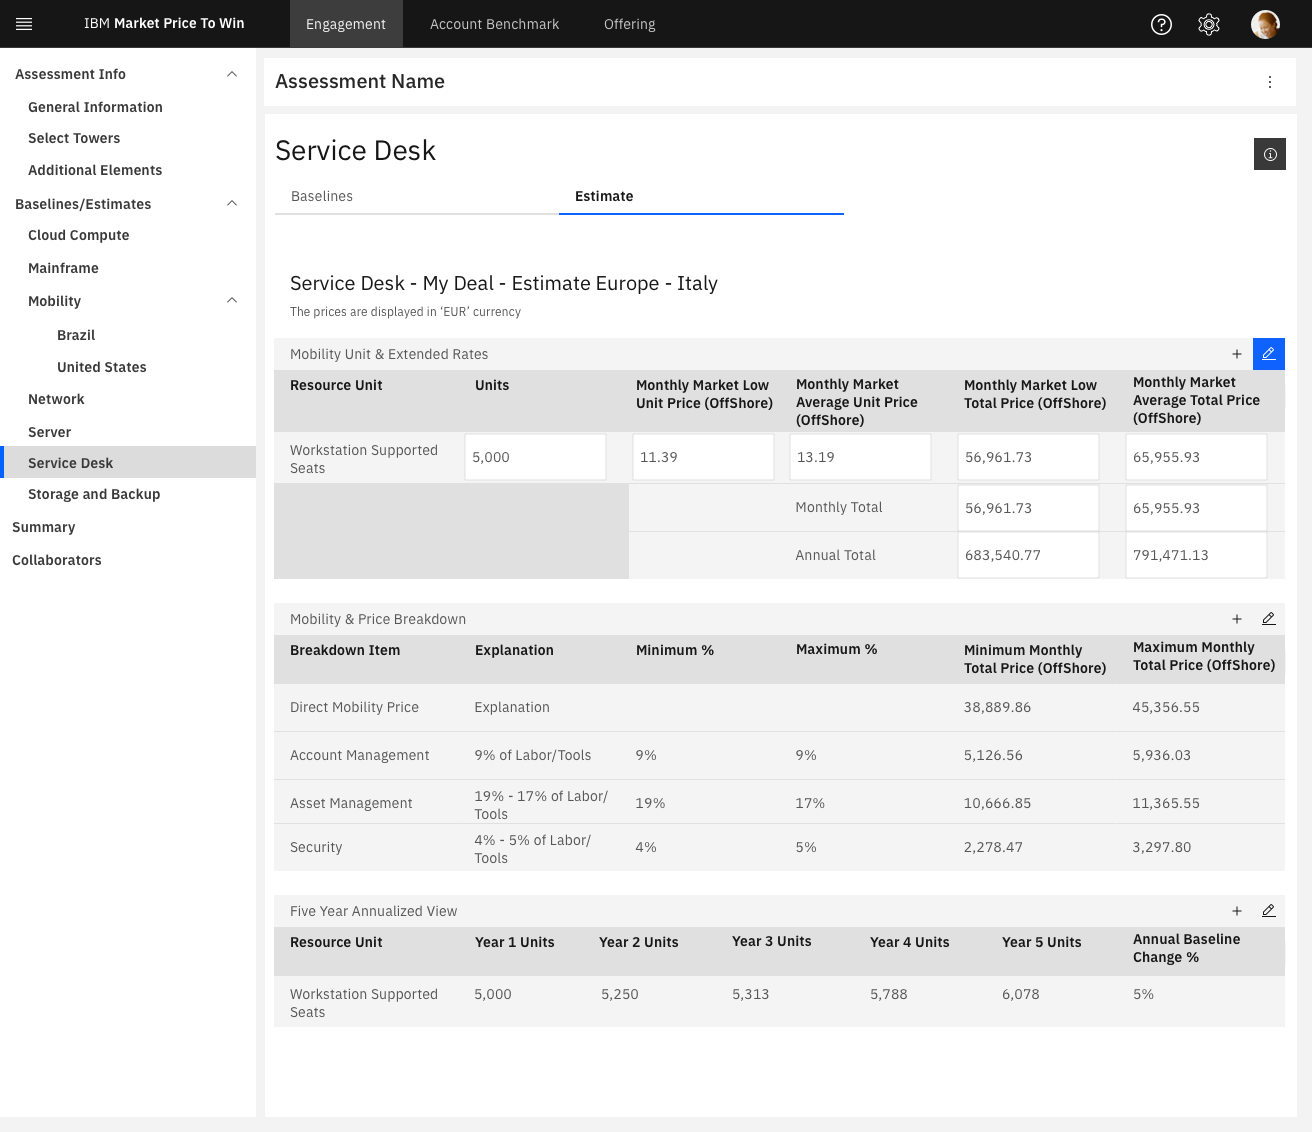Open the help question mark icon
Viewport: 1312px width, 1132px height.
(1161, 25)
